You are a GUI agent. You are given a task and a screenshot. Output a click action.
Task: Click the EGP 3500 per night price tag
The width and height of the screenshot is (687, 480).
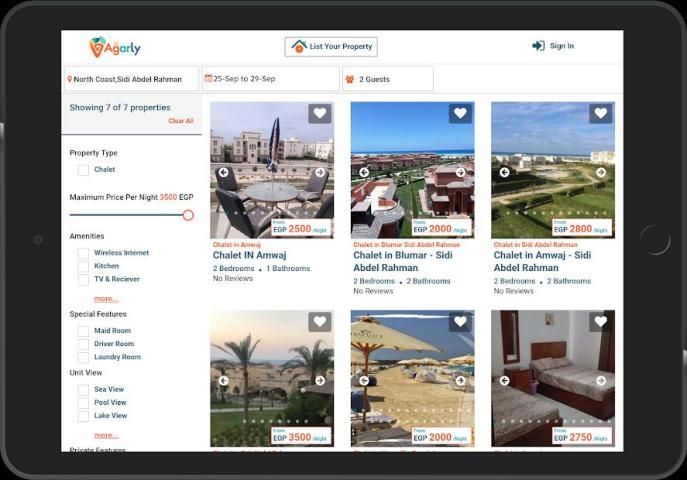[301, 436]
